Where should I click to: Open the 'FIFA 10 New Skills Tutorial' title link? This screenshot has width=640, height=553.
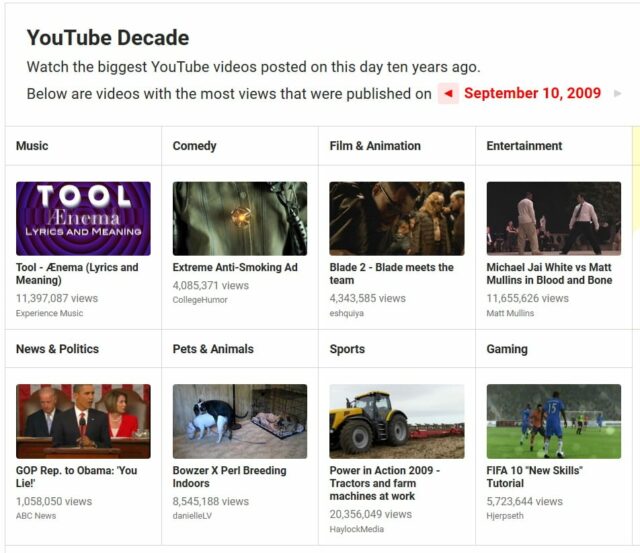[534, 477]
